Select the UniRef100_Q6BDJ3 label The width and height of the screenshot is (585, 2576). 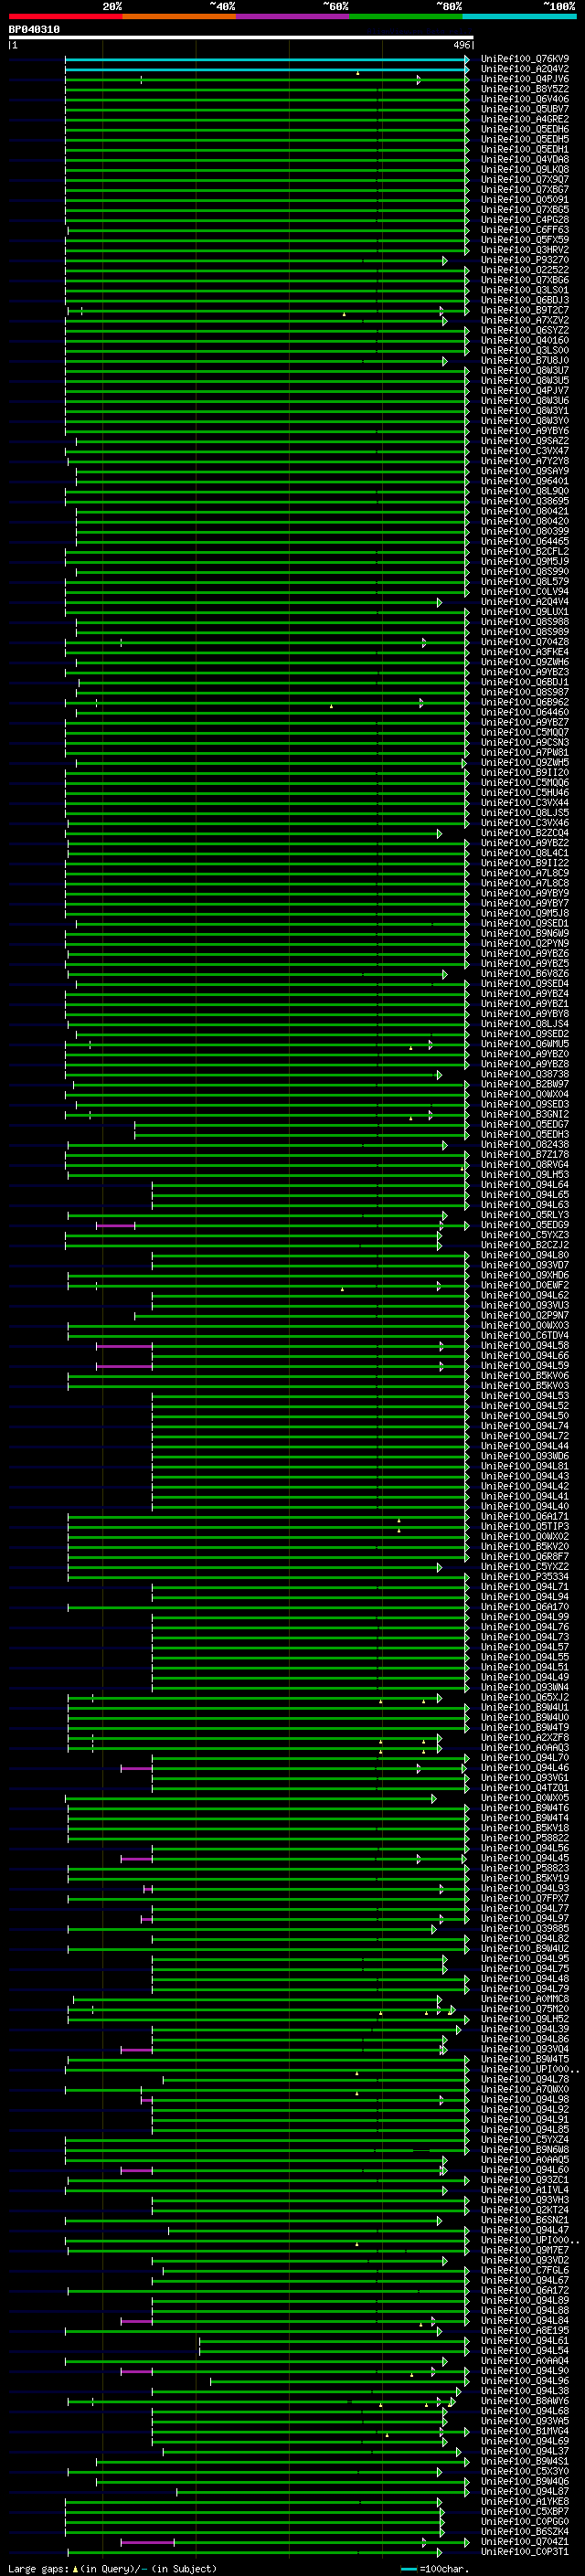pos(525,300)
